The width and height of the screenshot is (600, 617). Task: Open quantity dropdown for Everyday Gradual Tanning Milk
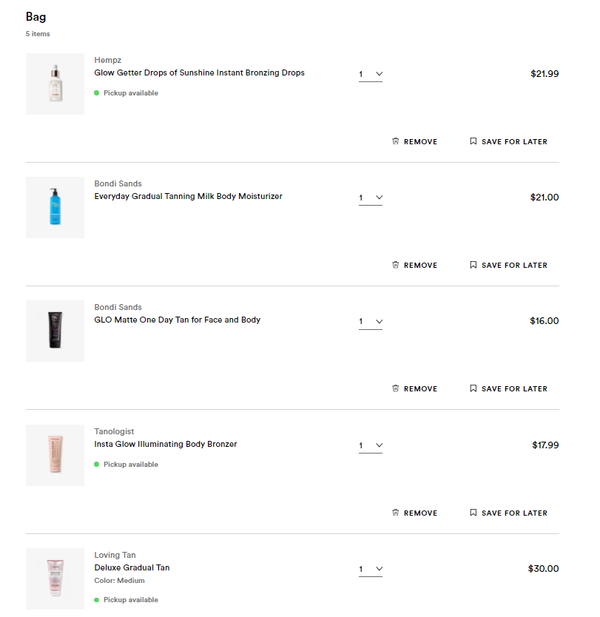[370, 198]
